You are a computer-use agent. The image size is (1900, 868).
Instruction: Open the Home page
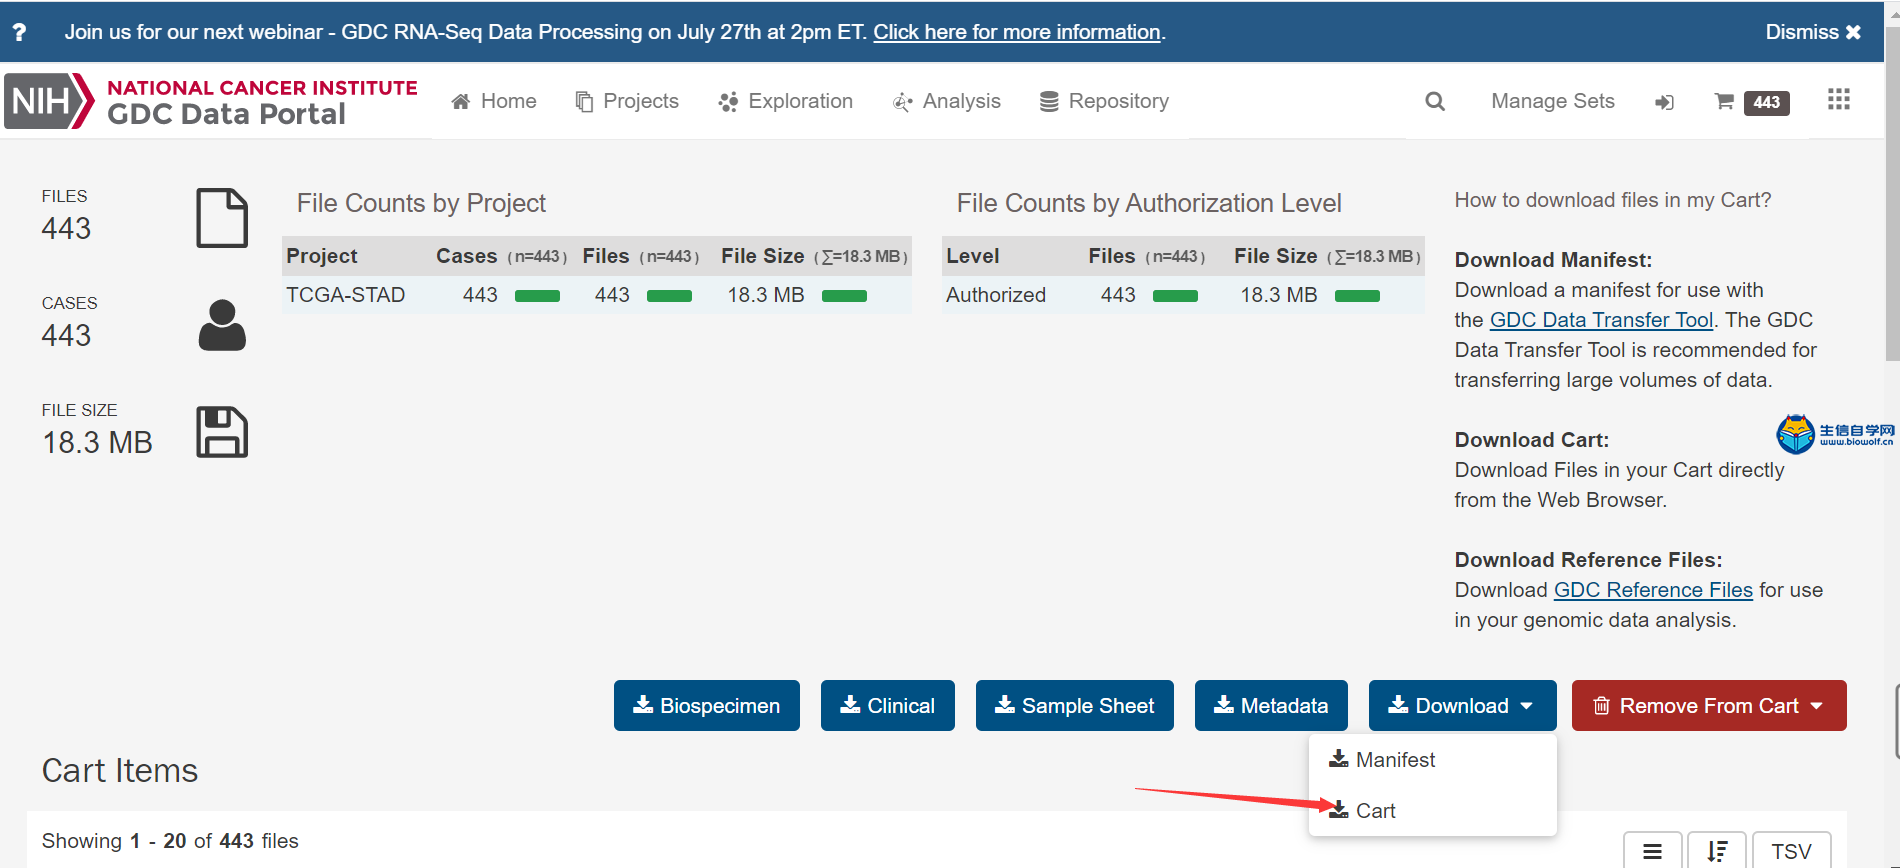[x=494, y=101]
